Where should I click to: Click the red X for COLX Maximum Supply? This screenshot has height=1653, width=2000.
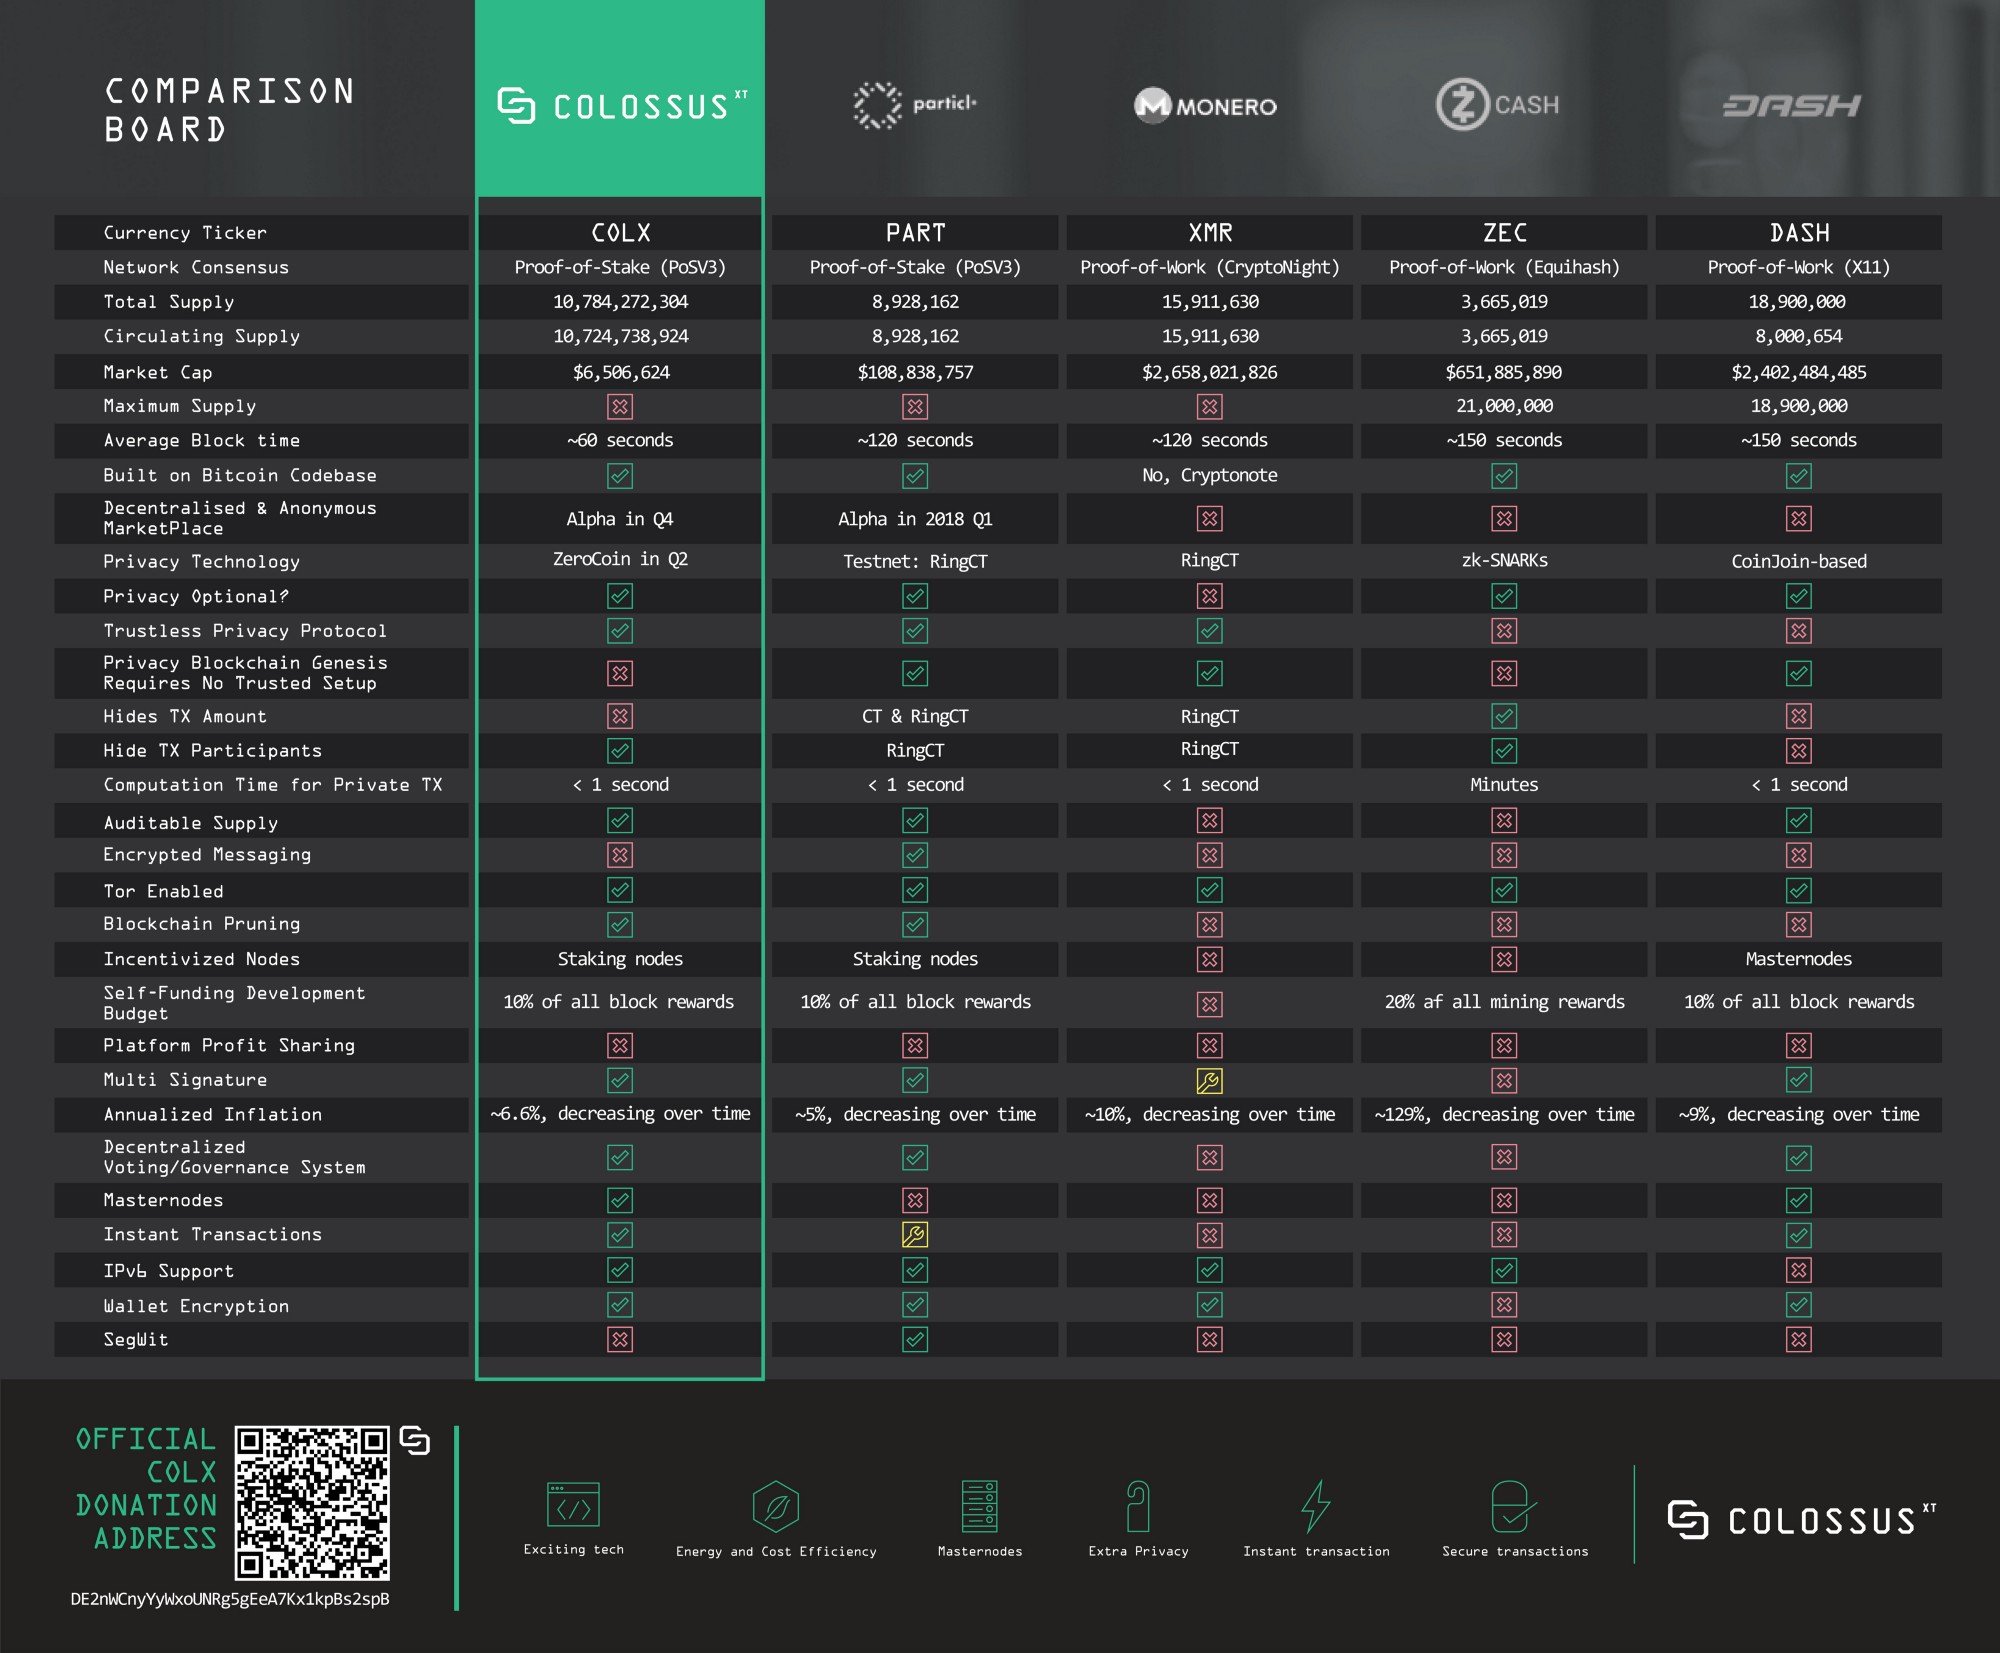(620, 406)
